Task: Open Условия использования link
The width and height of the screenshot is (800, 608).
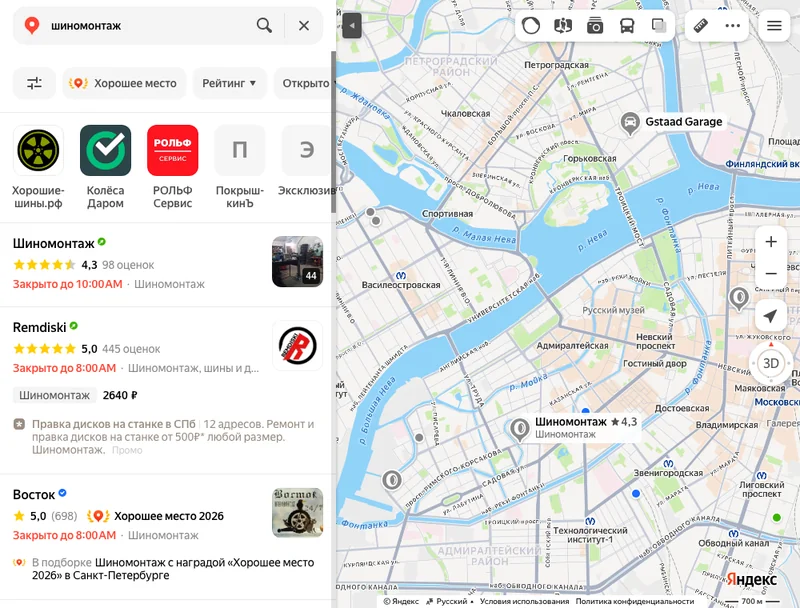Action: point(524,601)
